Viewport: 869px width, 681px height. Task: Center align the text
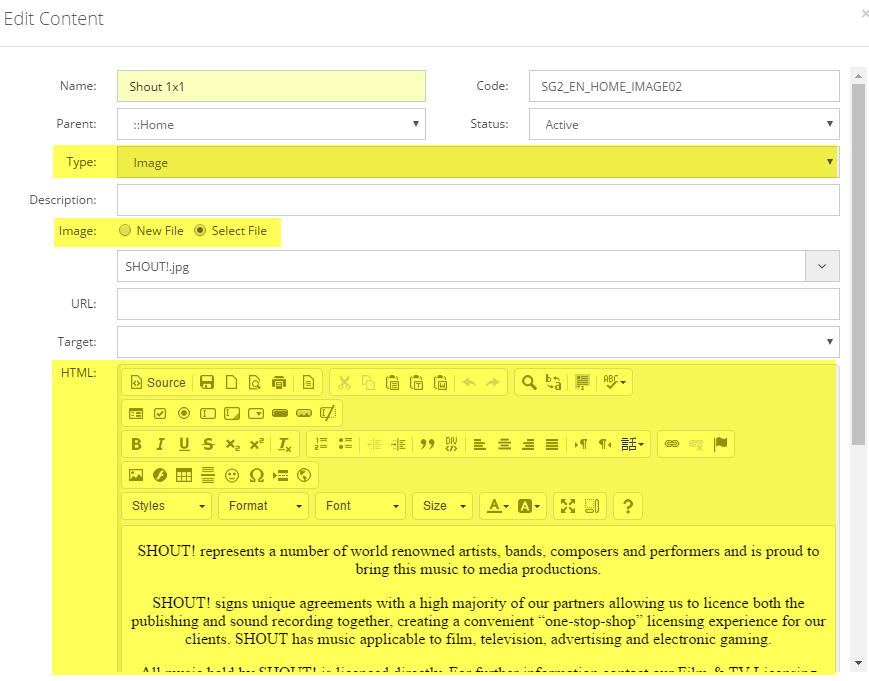coord(504,444)
